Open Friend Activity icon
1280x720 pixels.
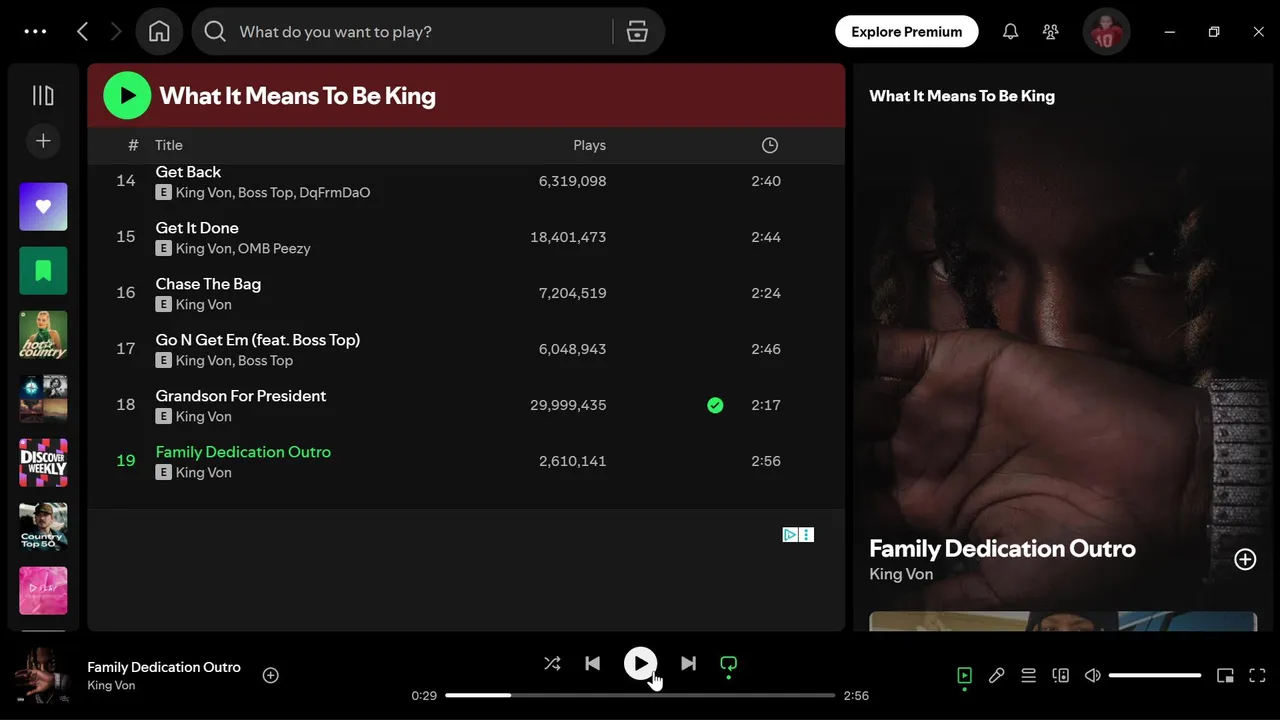(1050, 32)
